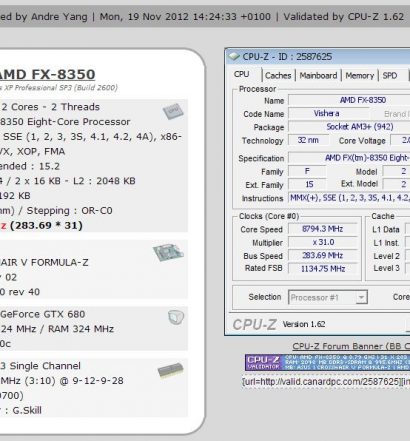The height and width of the screenshot is (441, 410).
Task: Click the CPU-Z validator banner image
Action: pos(327,362)
